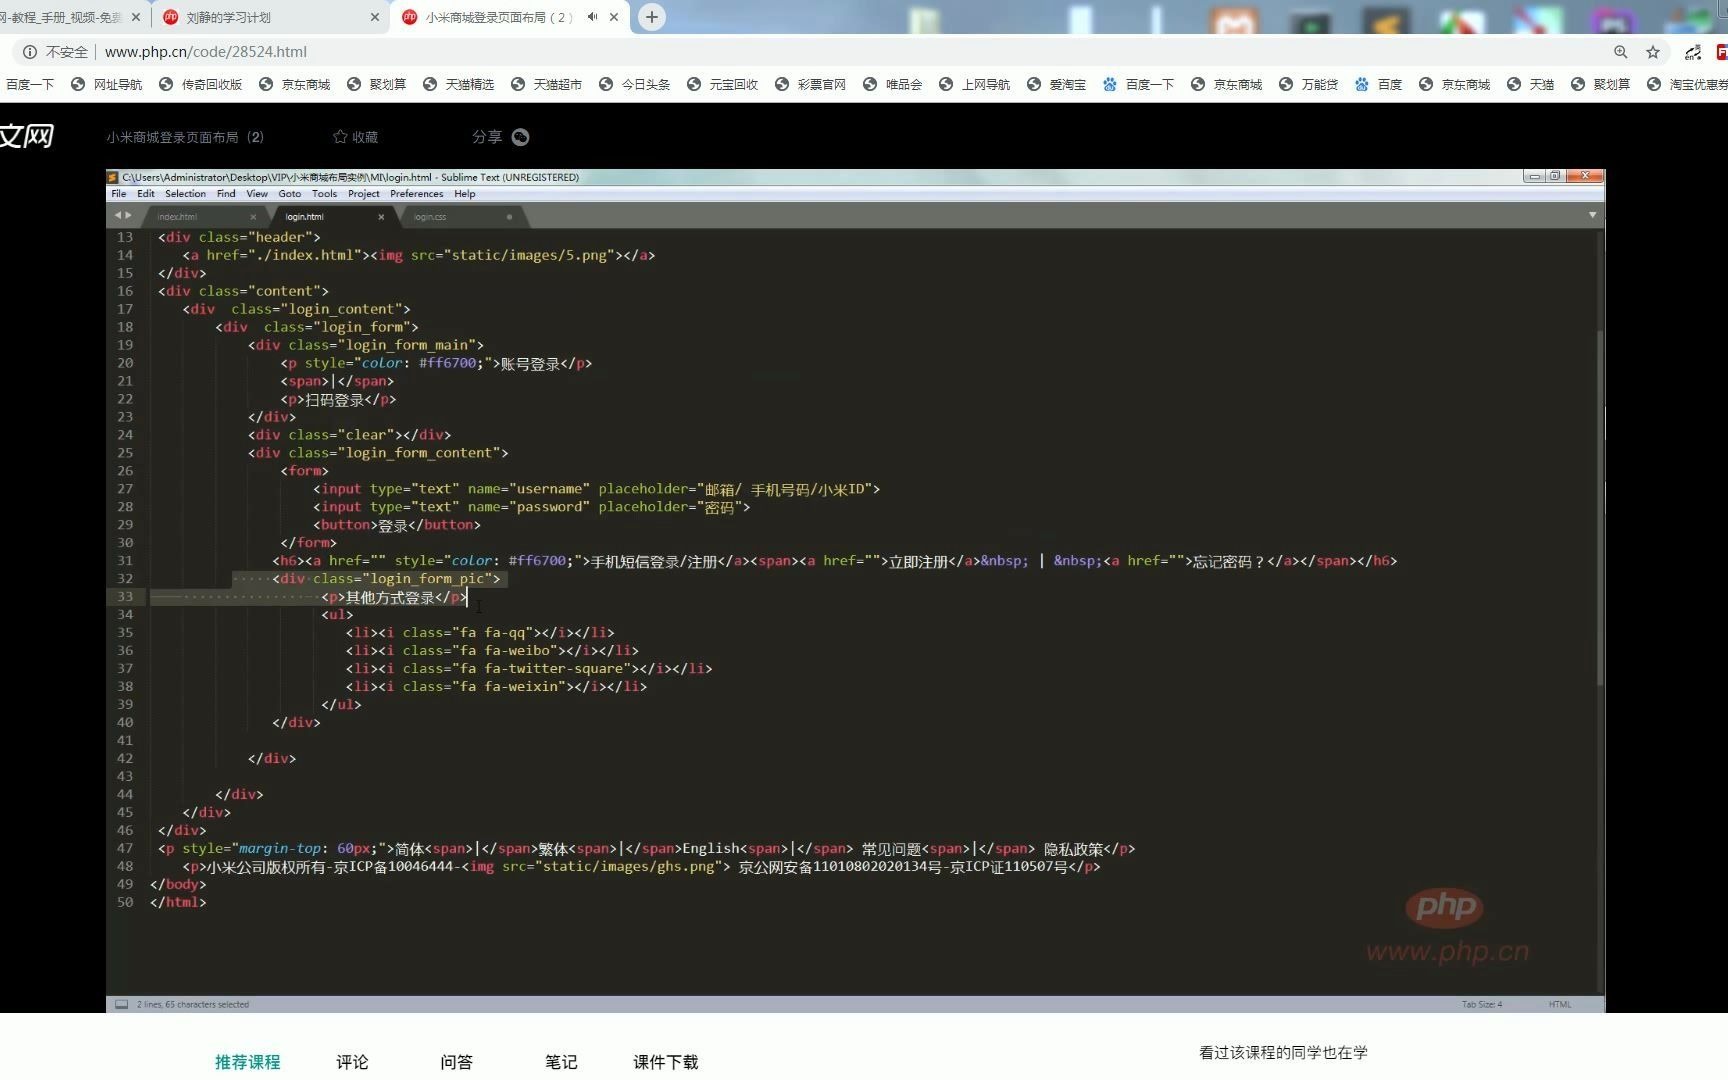
Task: Select the 问答 tab below the video
Action: point(456,1062)
